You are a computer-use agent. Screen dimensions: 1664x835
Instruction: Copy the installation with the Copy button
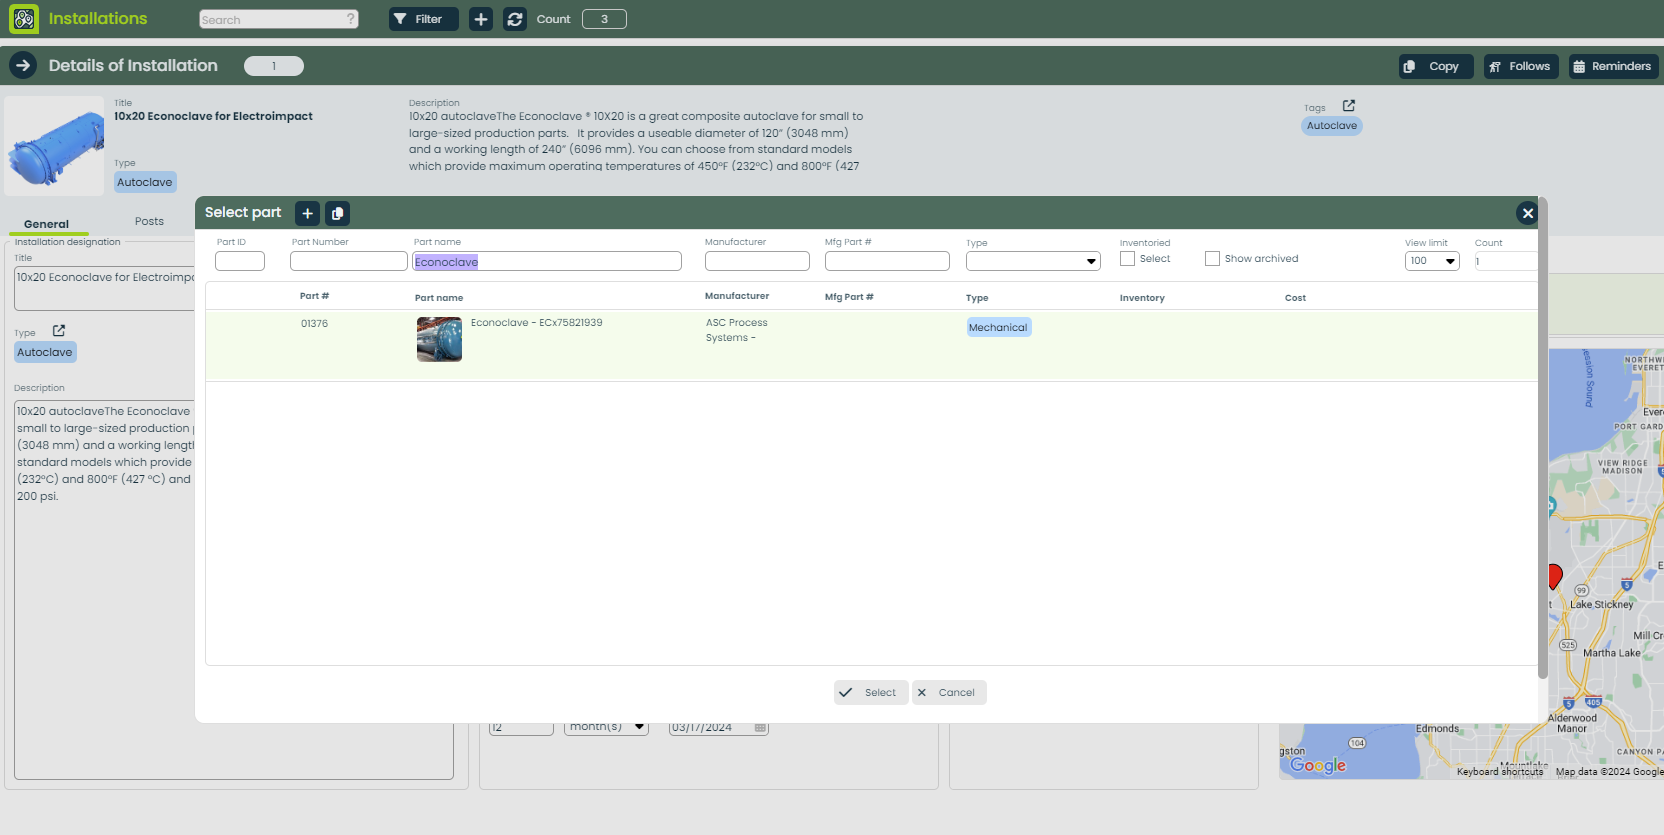tap(1436, 66)
